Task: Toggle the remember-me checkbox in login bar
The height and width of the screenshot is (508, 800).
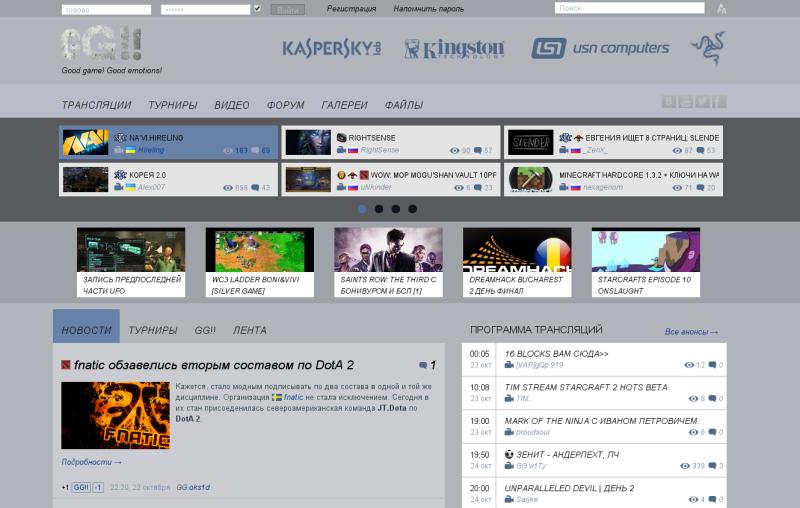Action: (257, 8)
